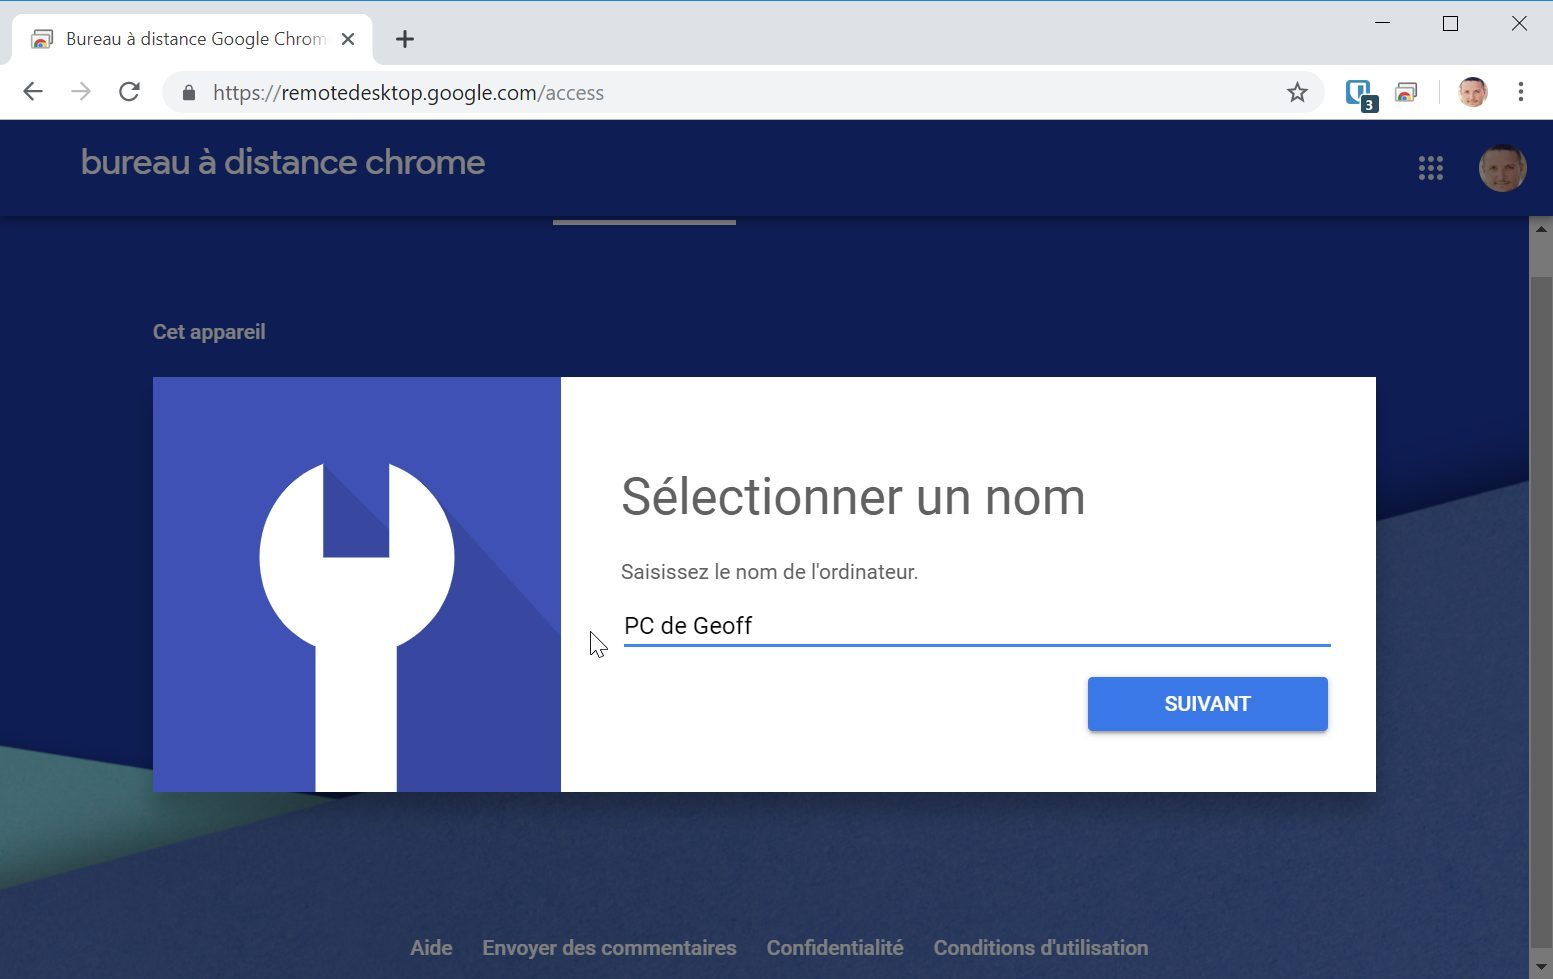Click 'Saisissez le nom de l'ordinateur.' text
Screen dimensions: 1553x979
[x=769, y=572]
